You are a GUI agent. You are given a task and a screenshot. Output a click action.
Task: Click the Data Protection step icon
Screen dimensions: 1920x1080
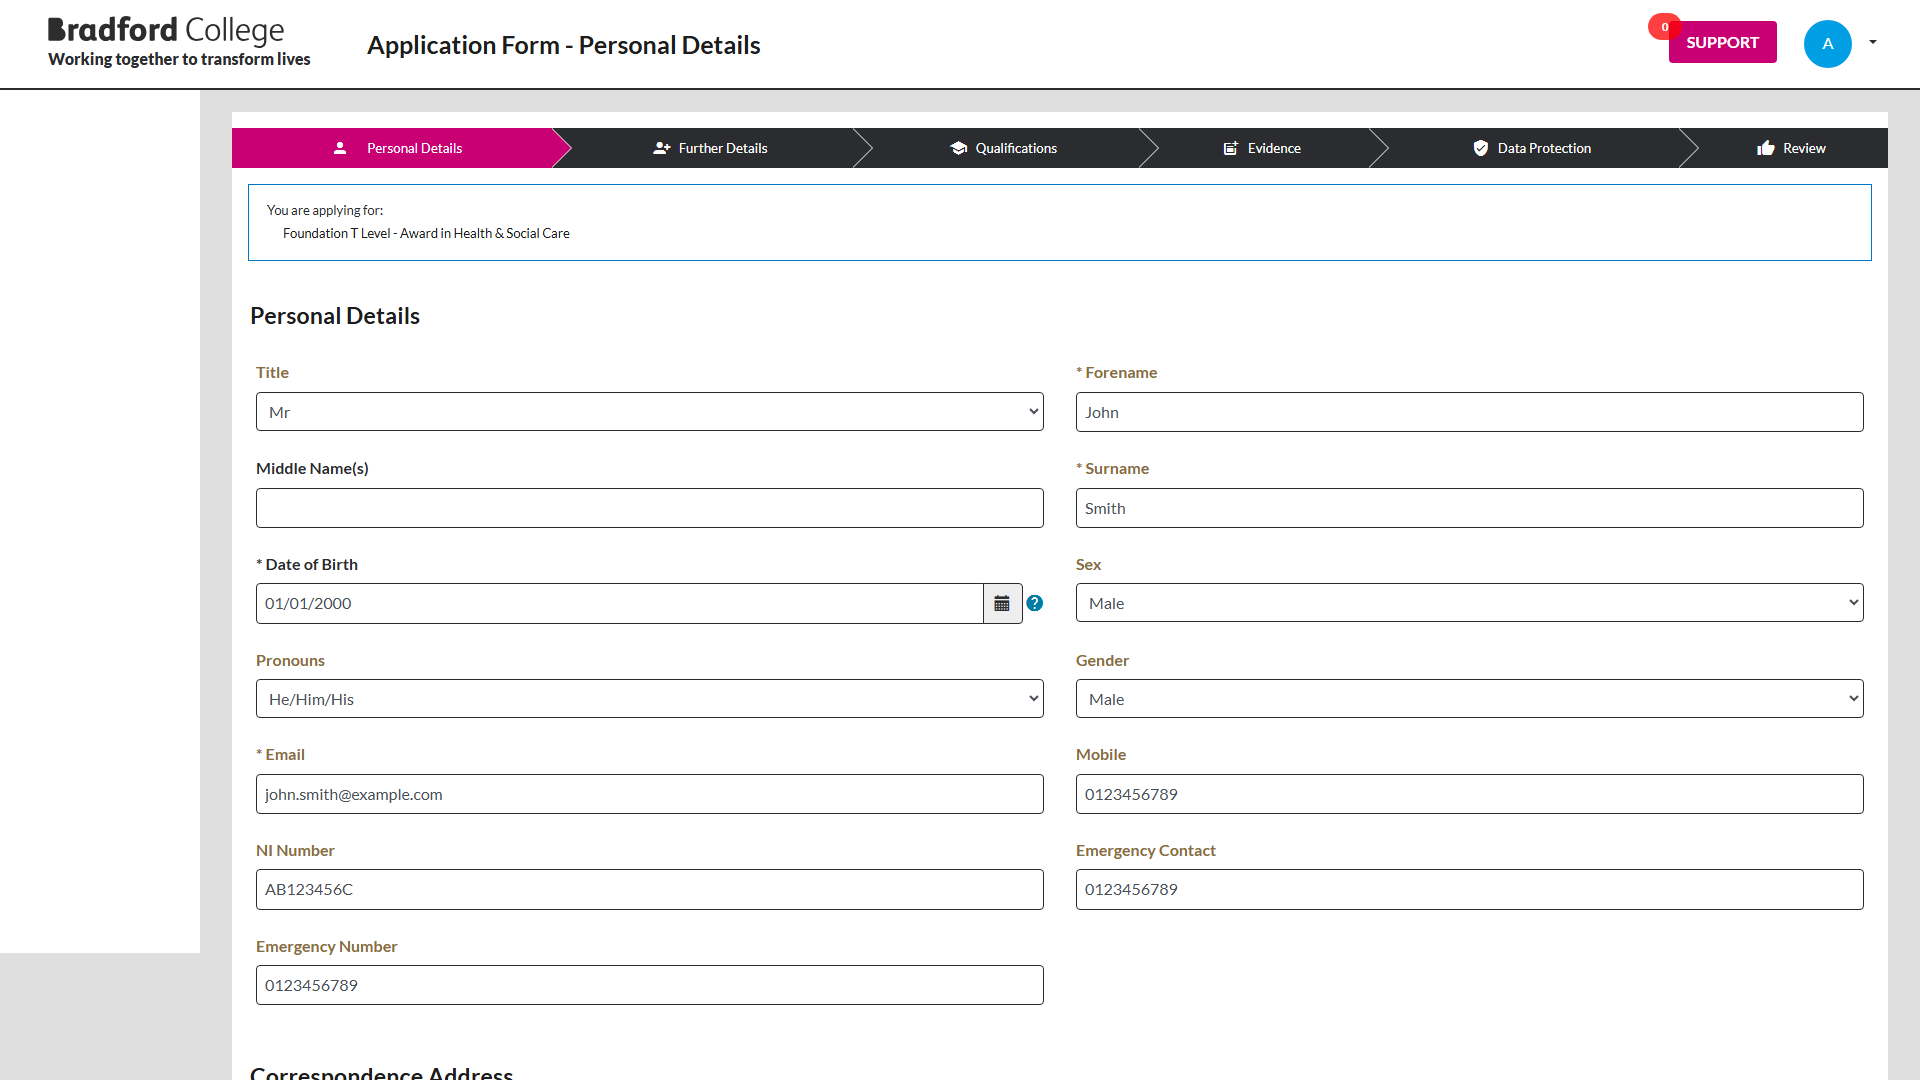(x=1478, y=148)
